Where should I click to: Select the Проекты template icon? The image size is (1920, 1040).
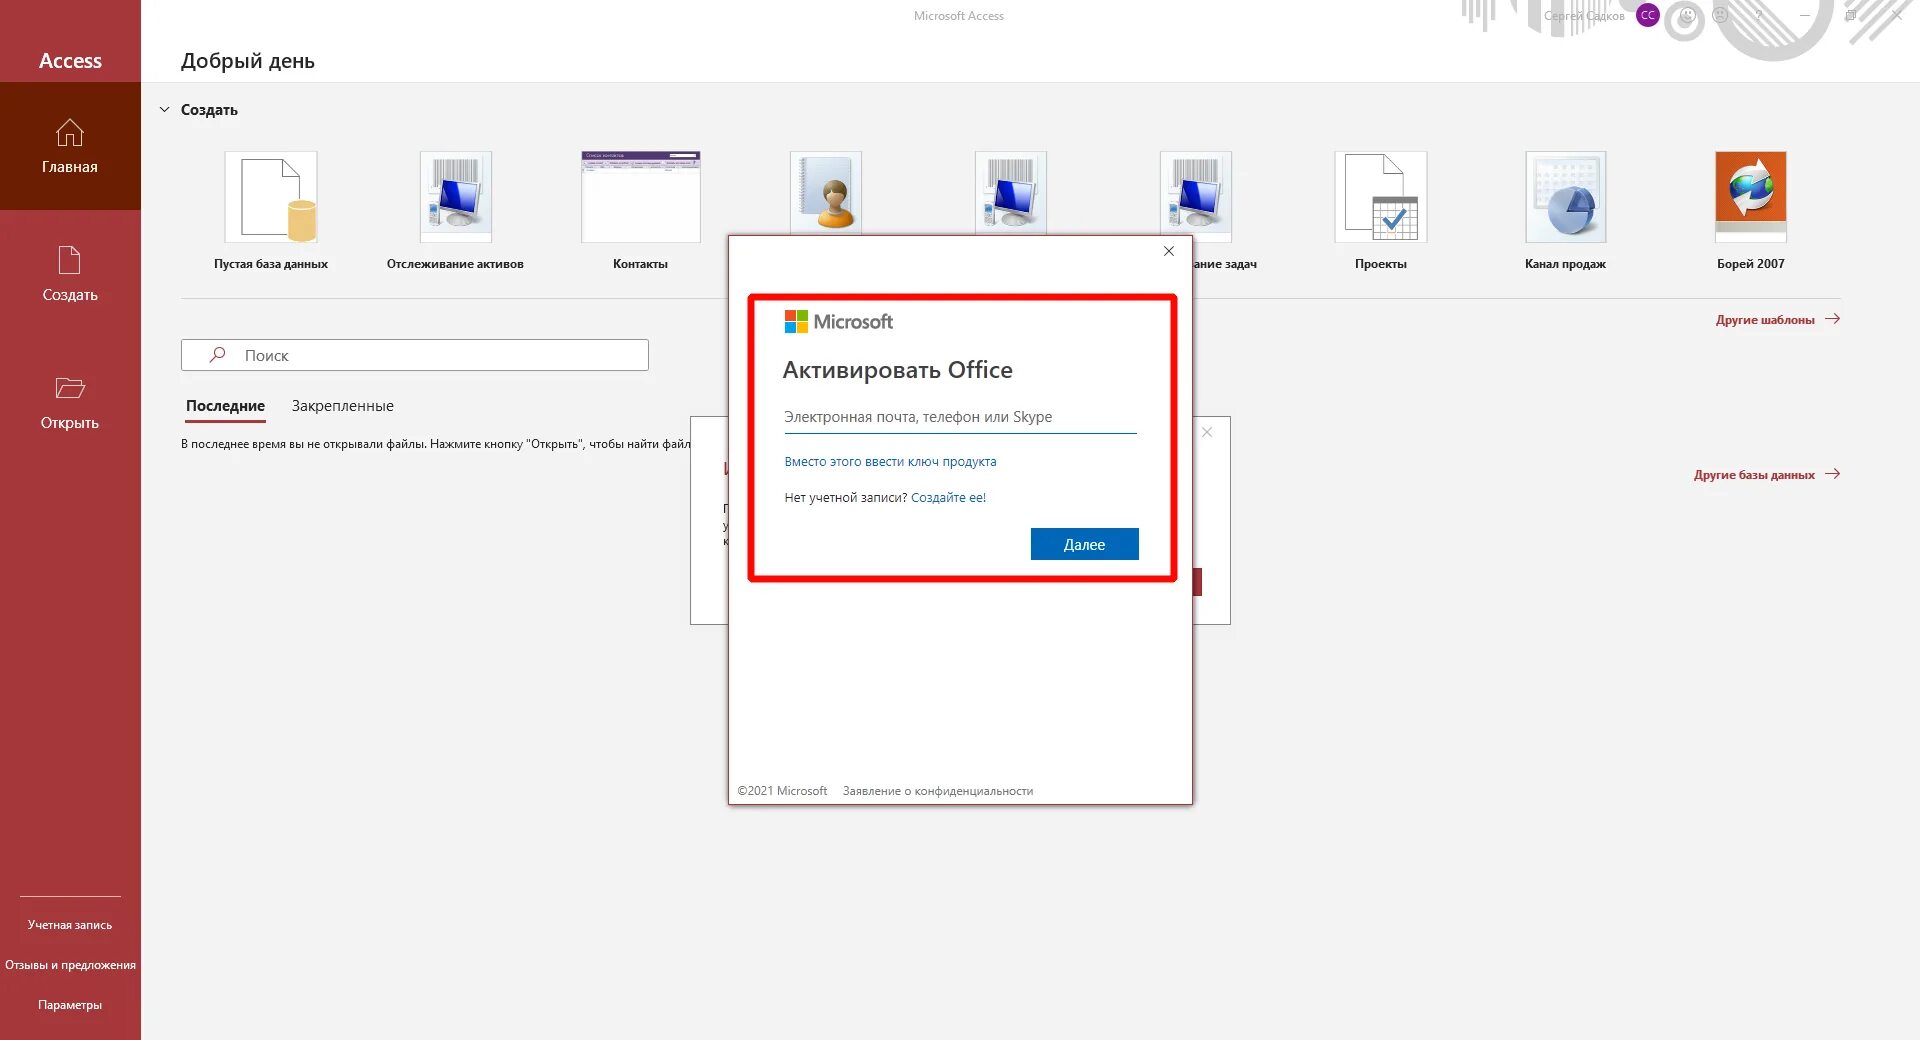[1381, 197]
